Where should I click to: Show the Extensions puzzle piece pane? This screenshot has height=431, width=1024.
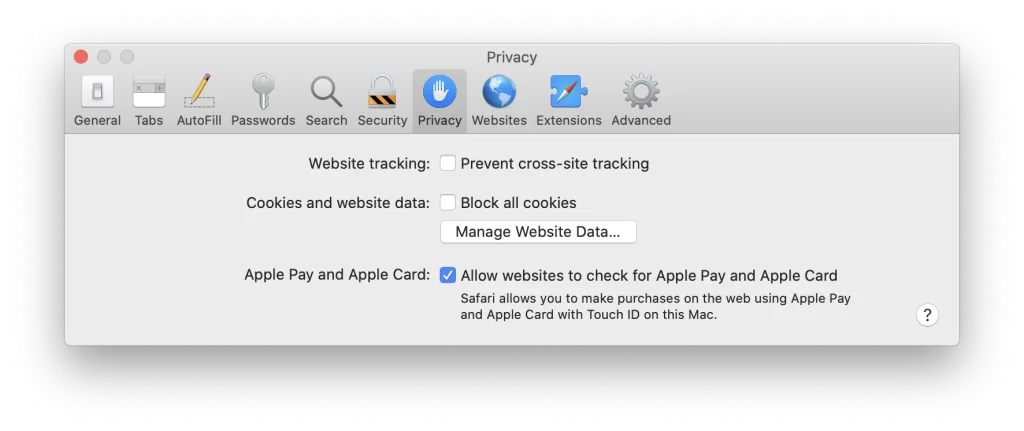(568, 93)
